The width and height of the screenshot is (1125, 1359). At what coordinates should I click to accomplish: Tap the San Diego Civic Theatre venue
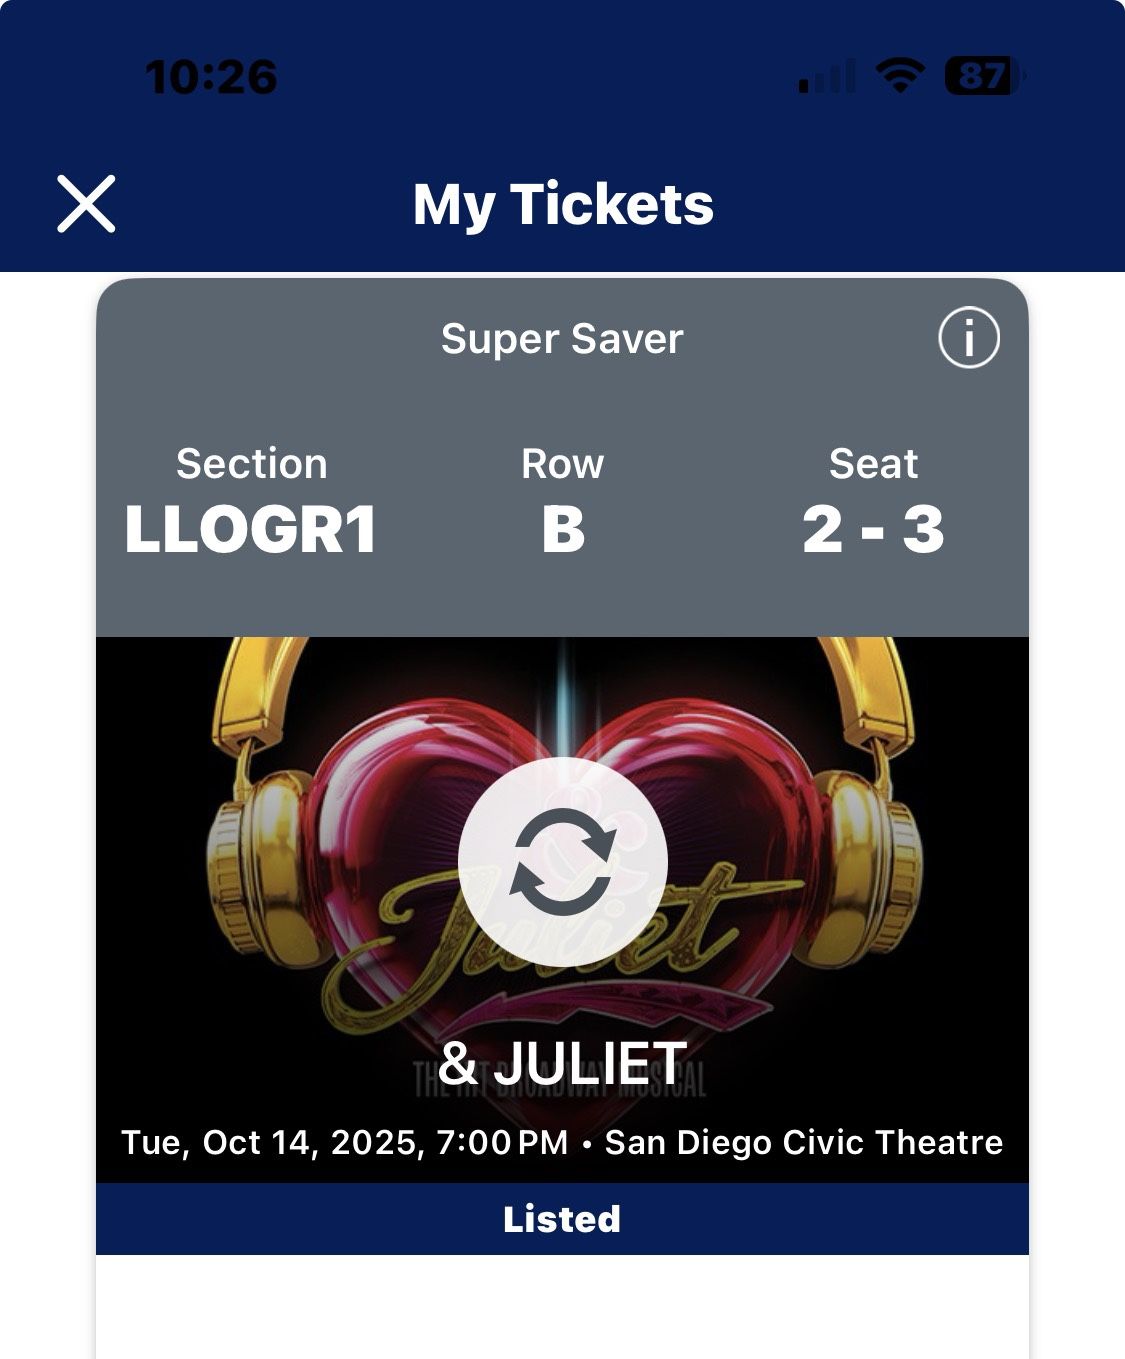[803, 1142]
